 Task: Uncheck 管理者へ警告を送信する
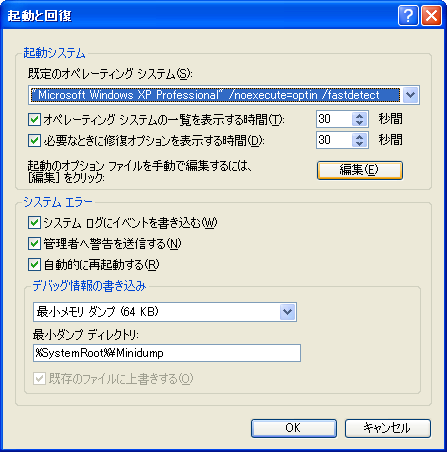point(34,244)
